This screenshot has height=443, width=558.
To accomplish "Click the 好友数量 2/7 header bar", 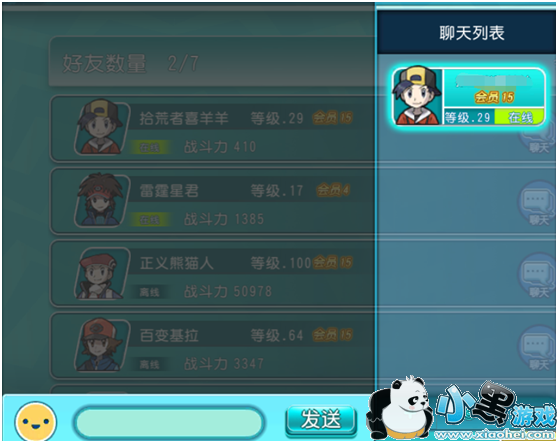I will (x=212, y=62).
